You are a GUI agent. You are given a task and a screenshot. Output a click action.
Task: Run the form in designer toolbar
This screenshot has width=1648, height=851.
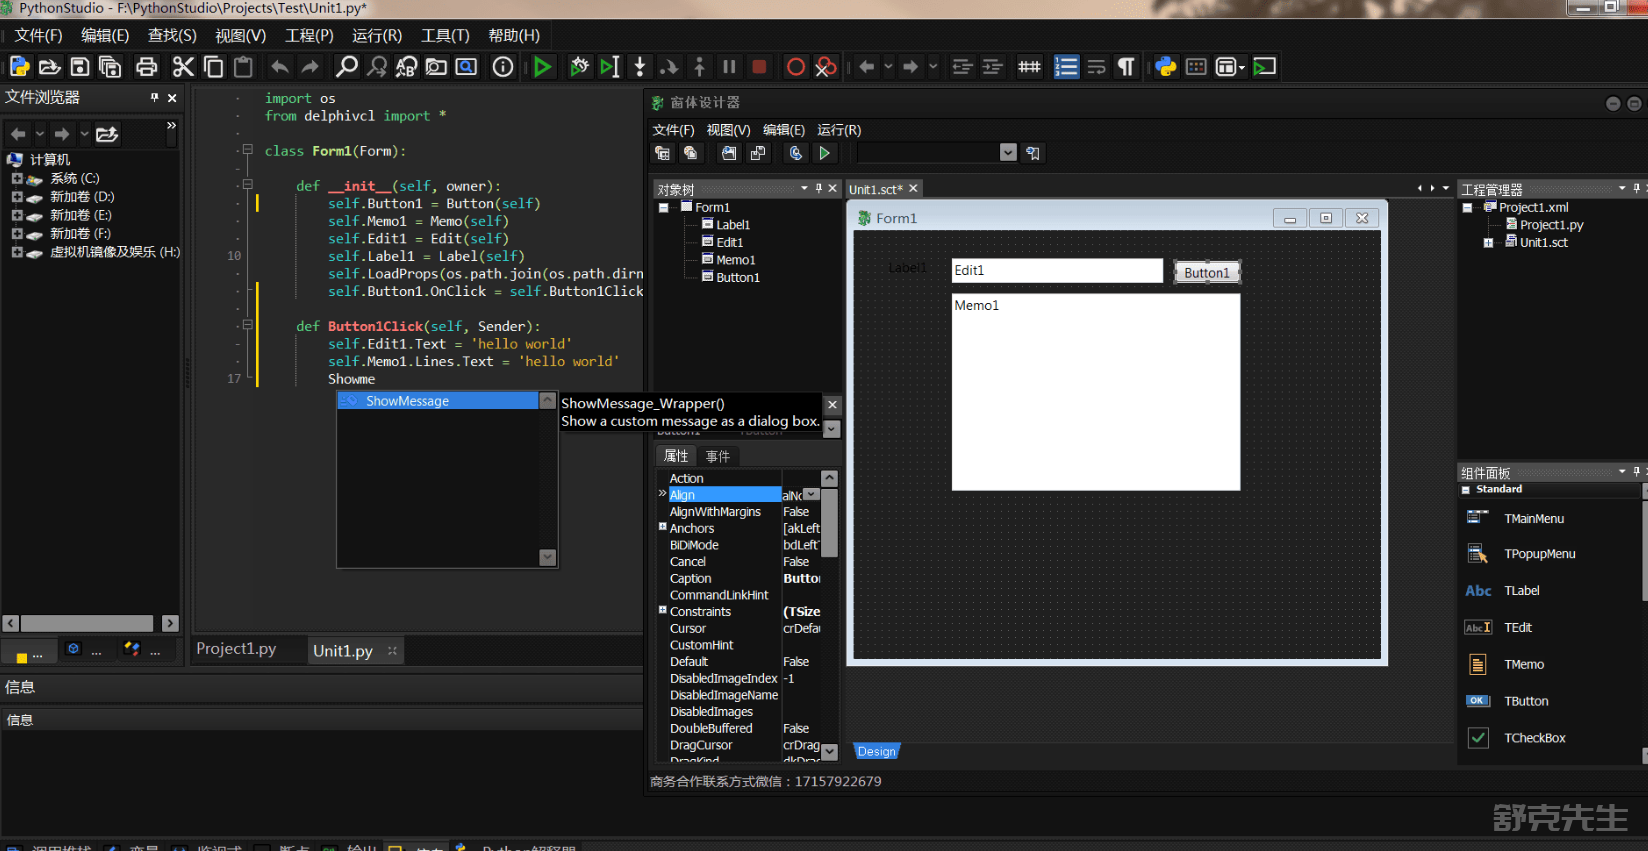coord(824,153)
